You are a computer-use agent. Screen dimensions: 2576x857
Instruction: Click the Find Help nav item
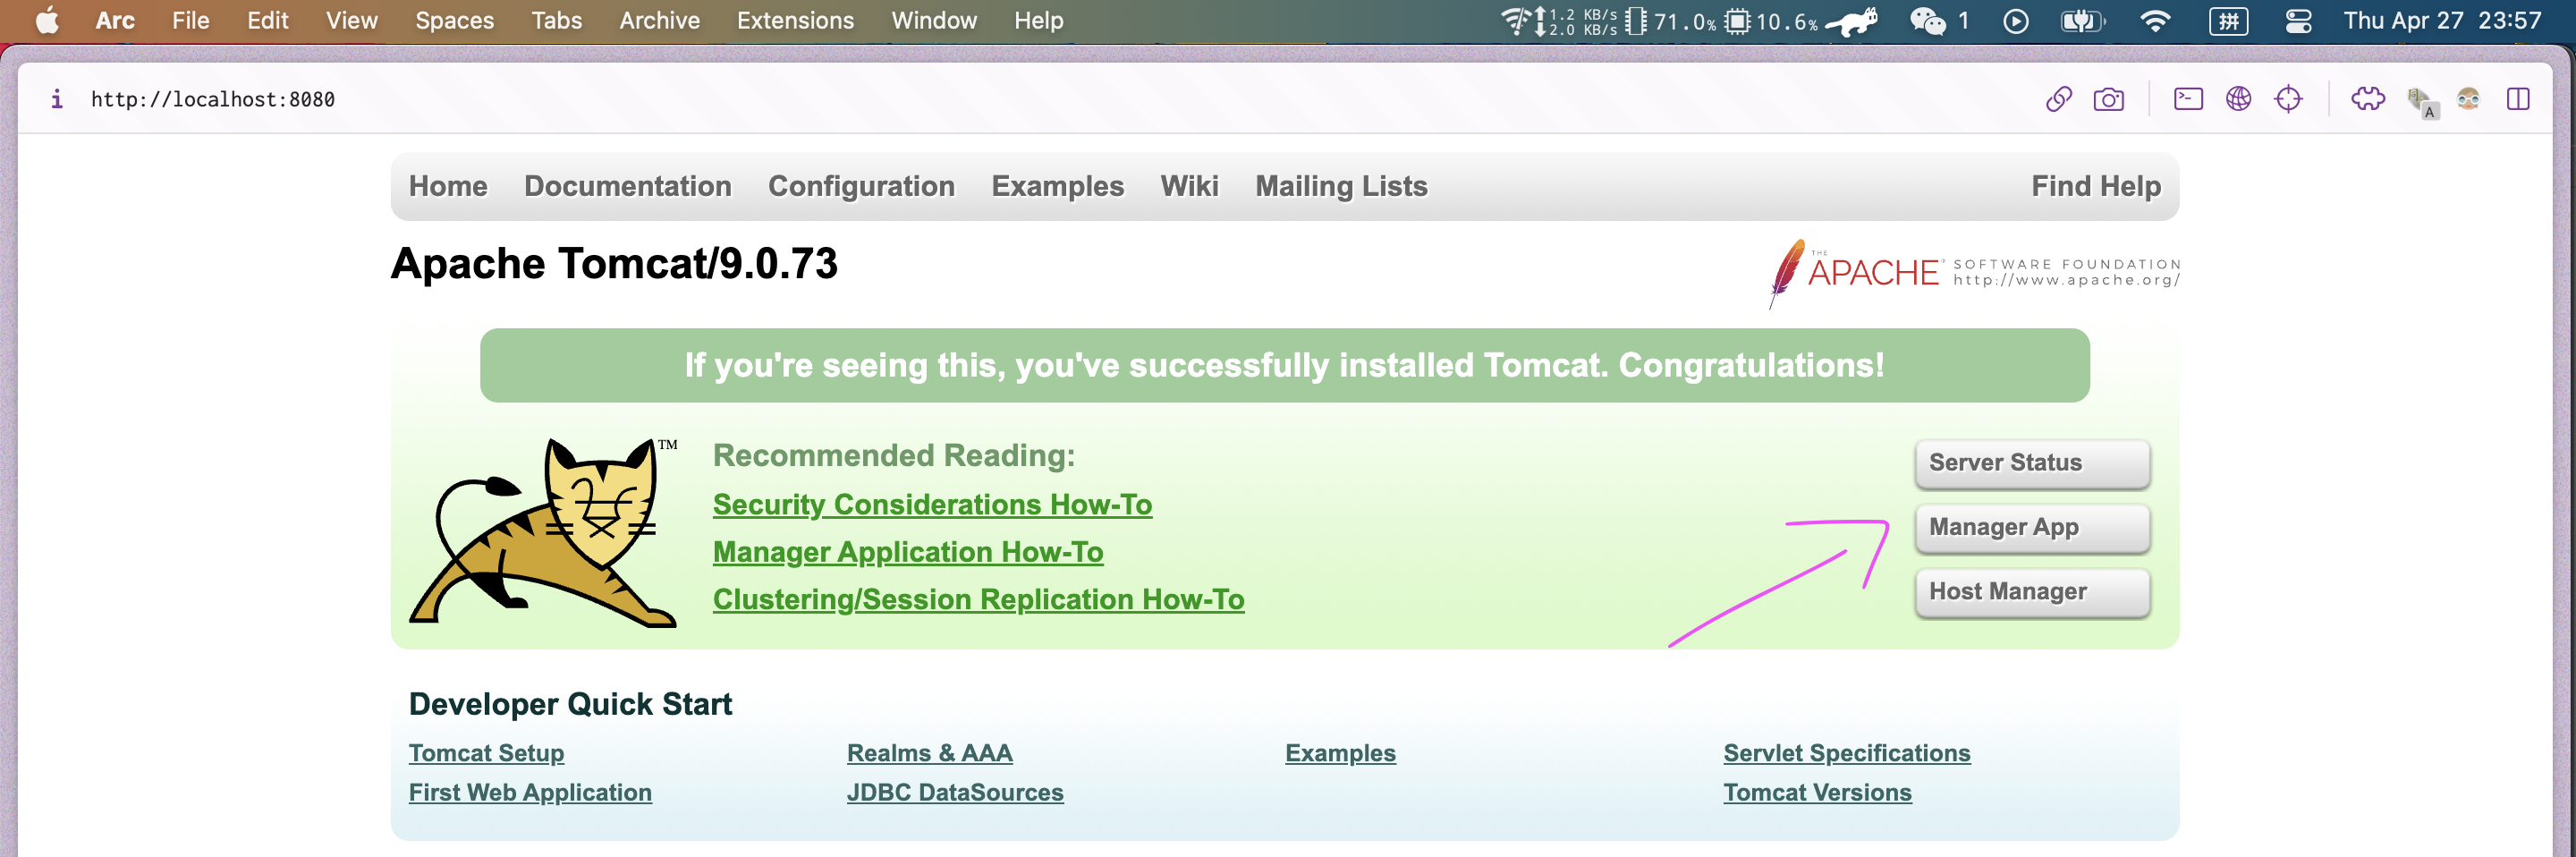tap(2095, 186)
